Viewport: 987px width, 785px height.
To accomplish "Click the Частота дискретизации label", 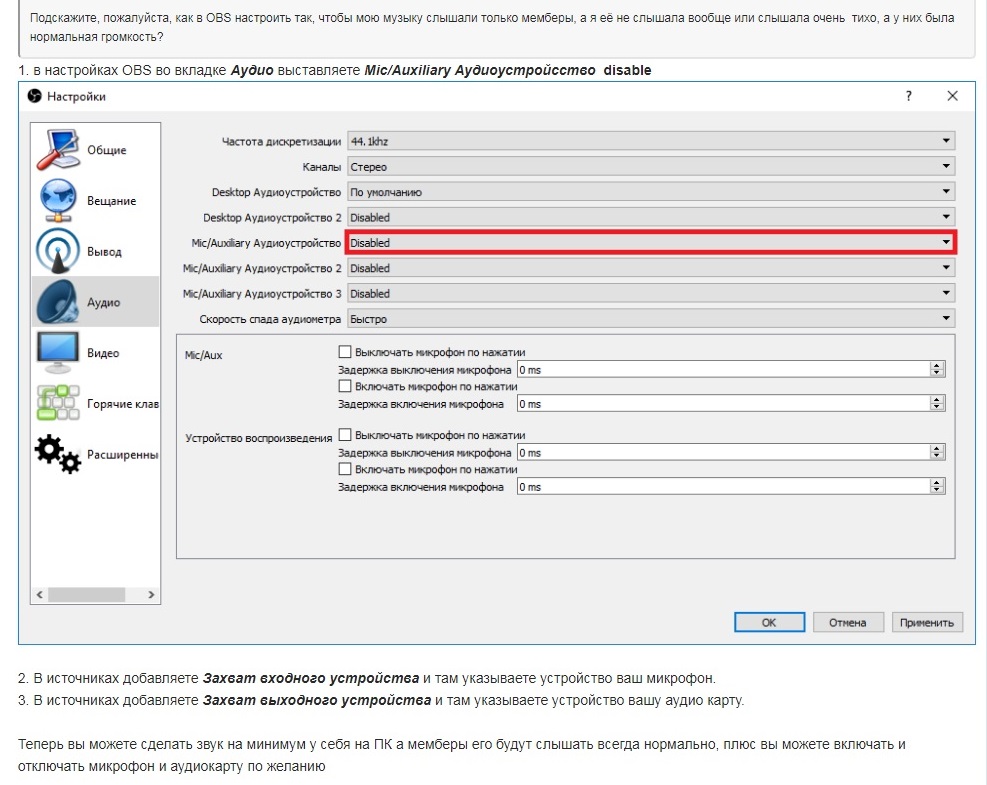I will [x=281, y=142].
